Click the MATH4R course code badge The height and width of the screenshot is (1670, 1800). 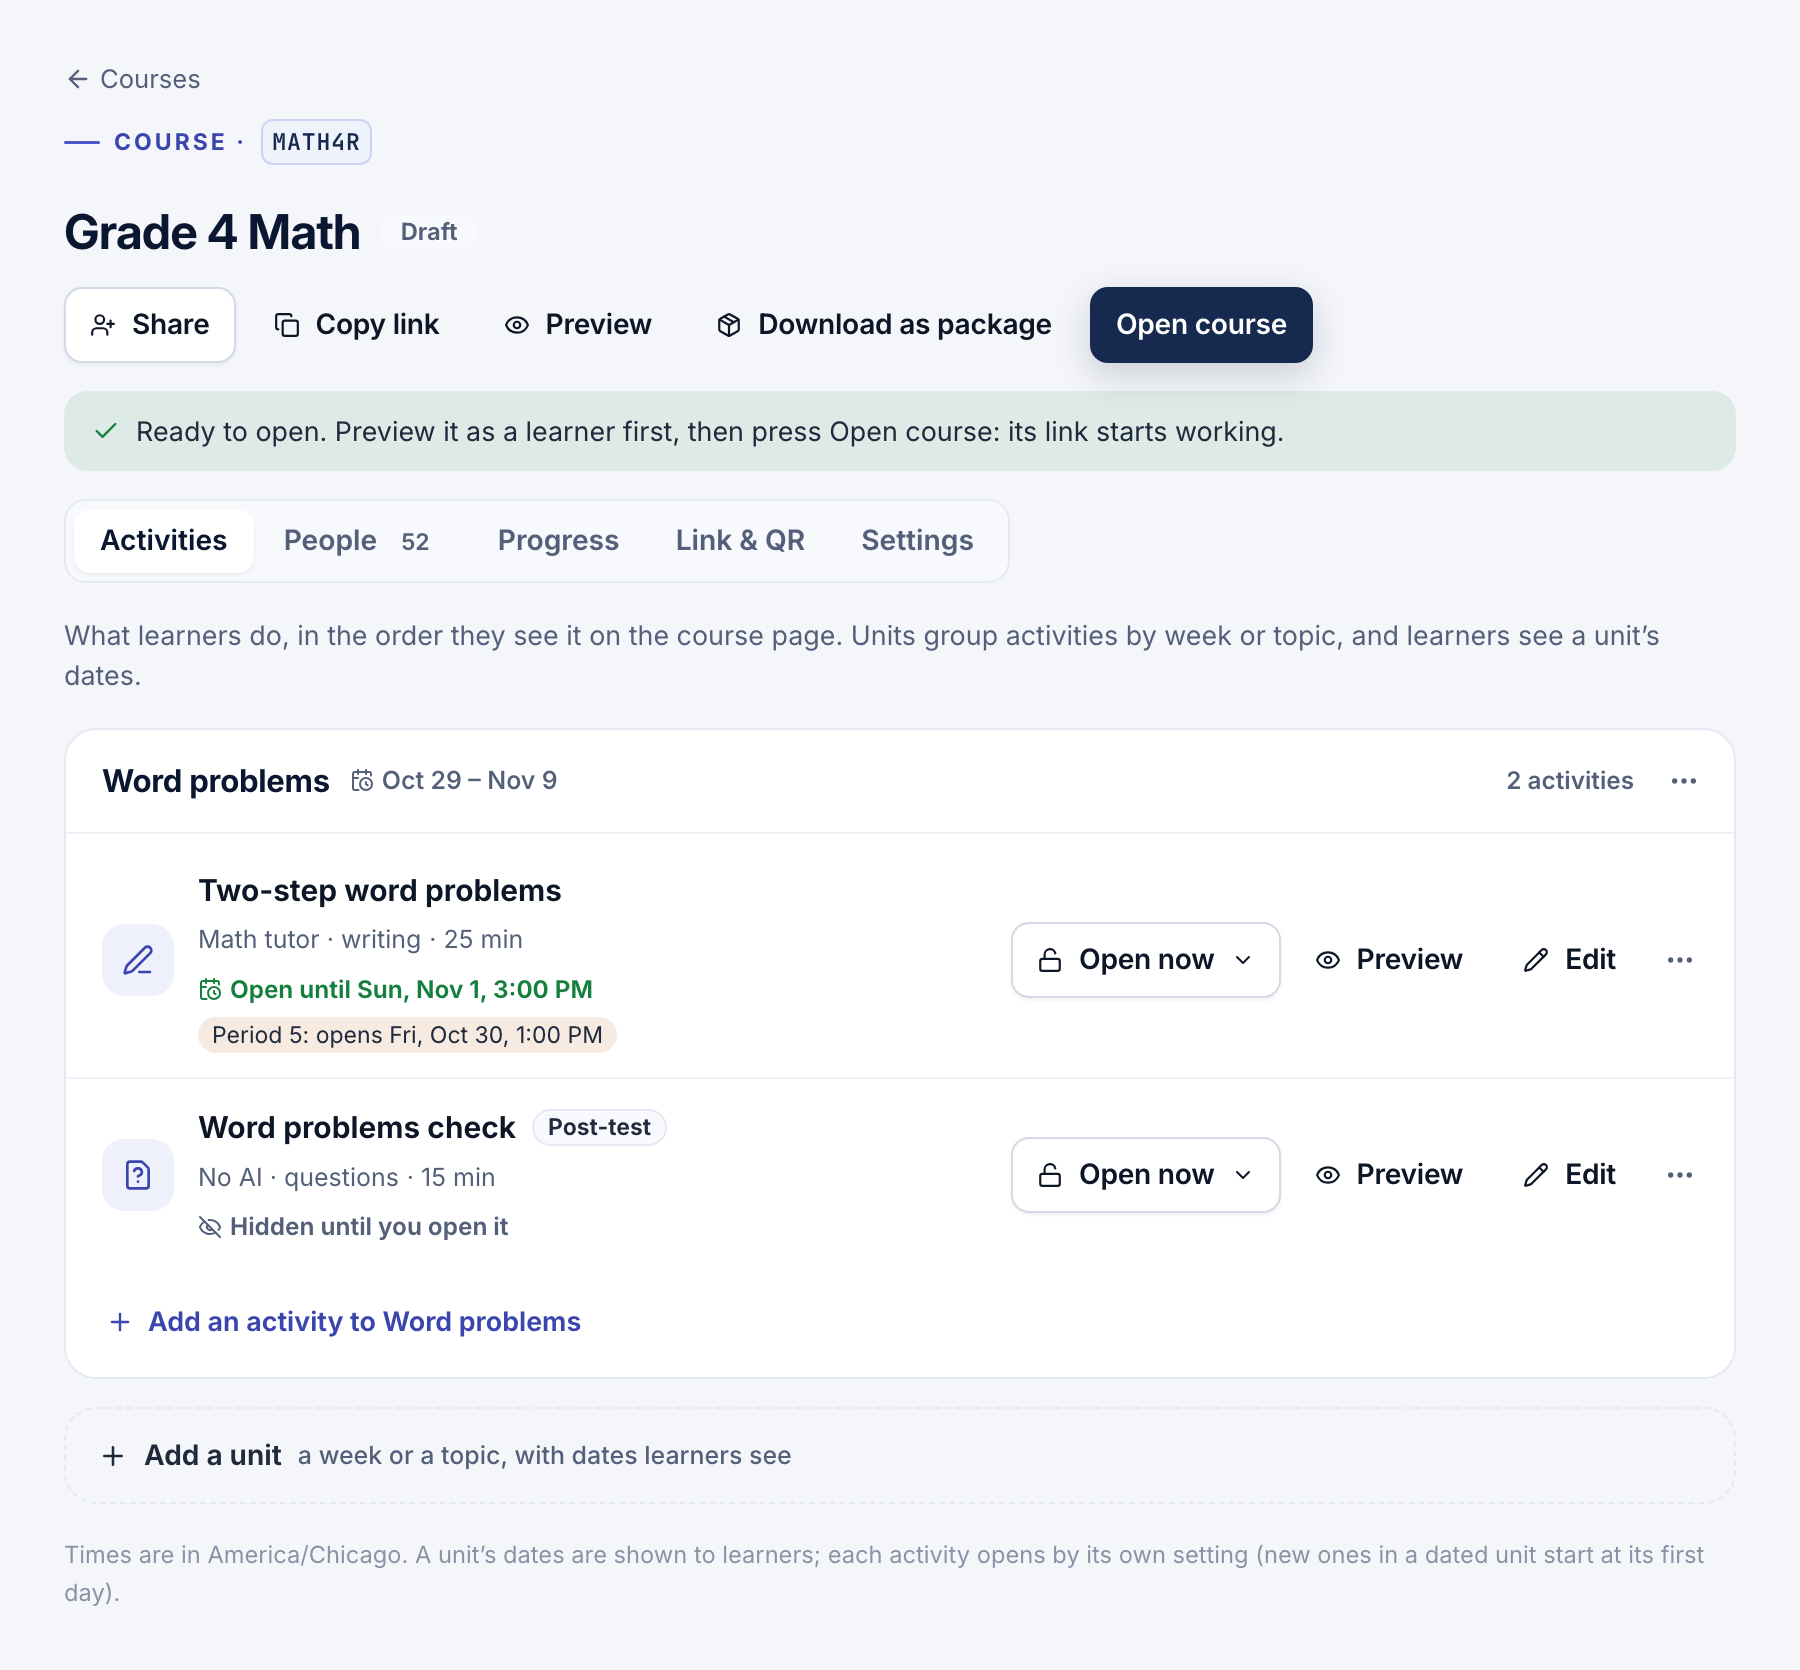[x=316, y=142]
